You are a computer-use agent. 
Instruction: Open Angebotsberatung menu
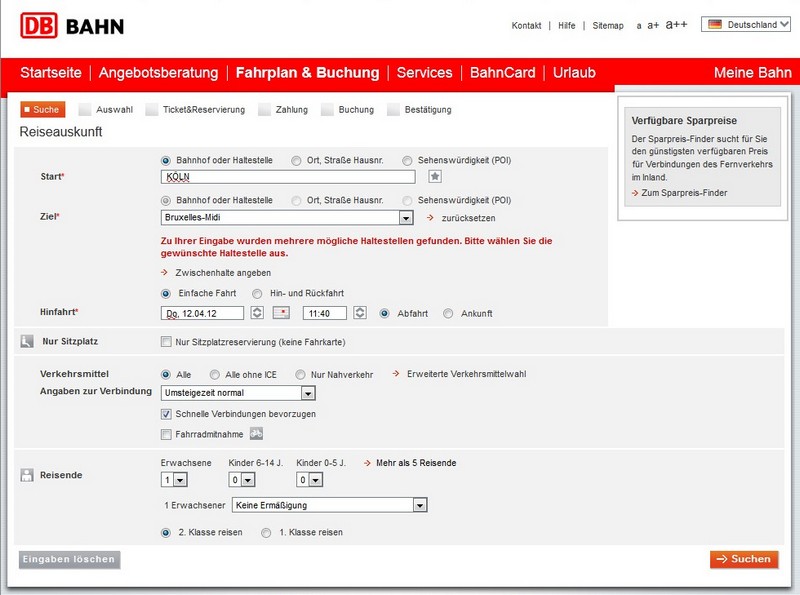click(159, 72)
